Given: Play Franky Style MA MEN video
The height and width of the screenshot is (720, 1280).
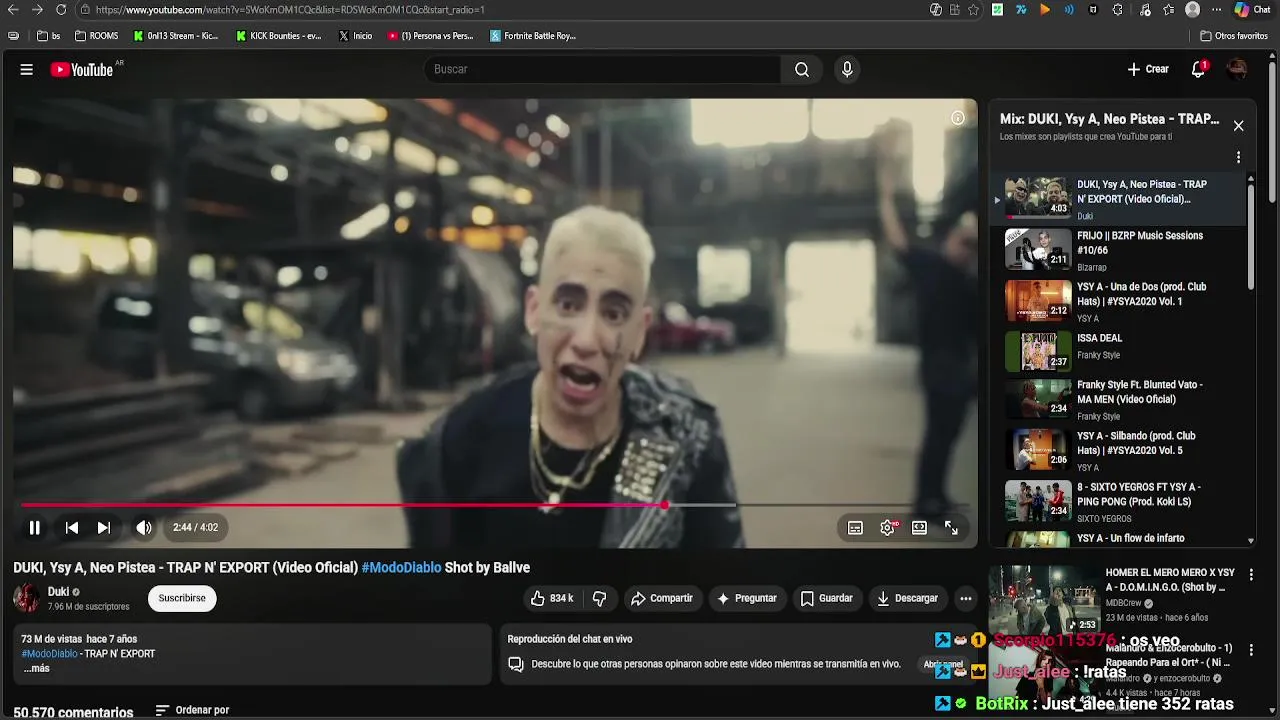Looking at the screenshot, I should click(1120, 400).
